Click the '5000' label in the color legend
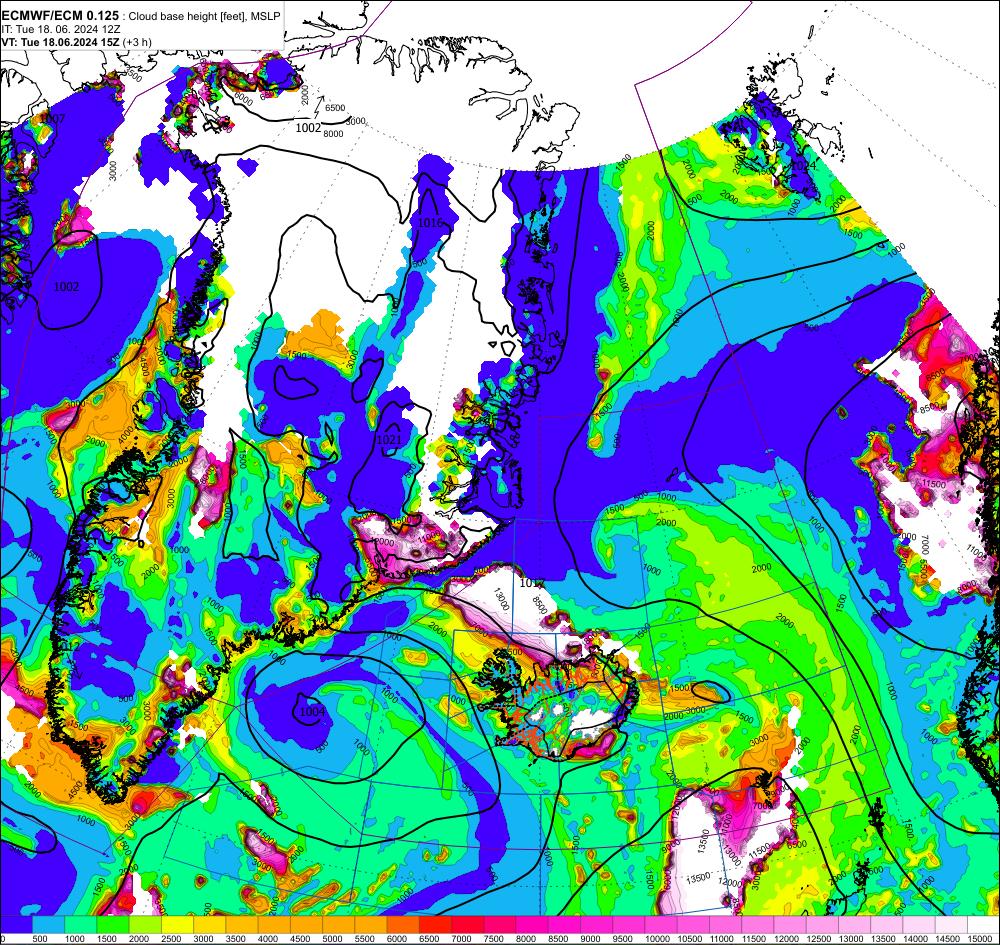Viewport: 1000px width, 945px height. [x=332, y=939]
